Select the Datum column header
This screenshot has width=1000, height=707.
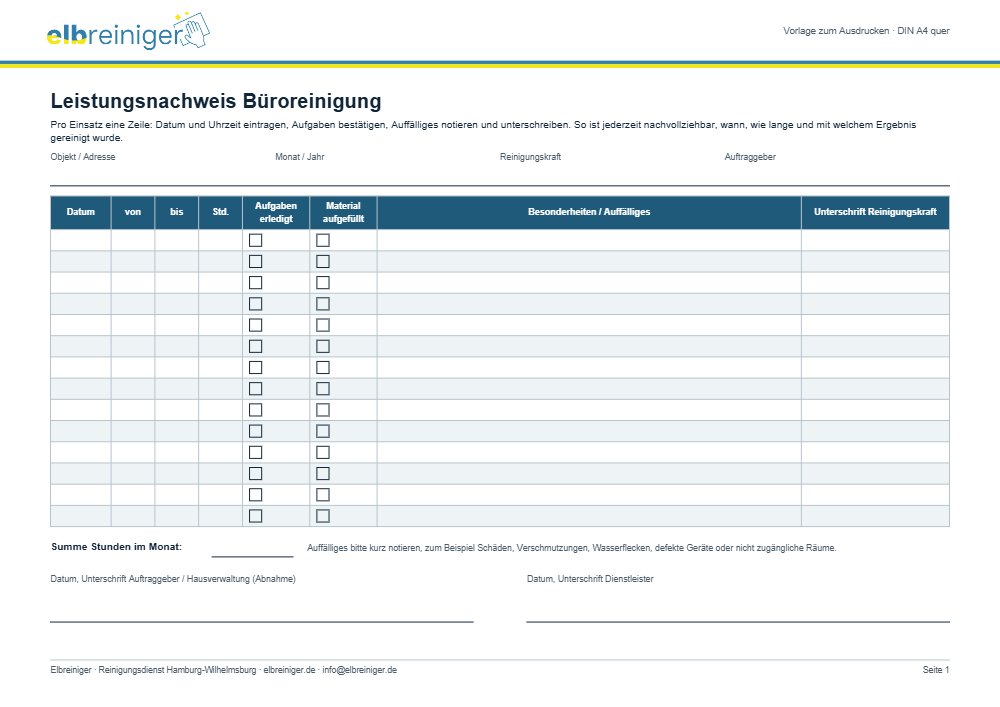(x=80, y=212)
